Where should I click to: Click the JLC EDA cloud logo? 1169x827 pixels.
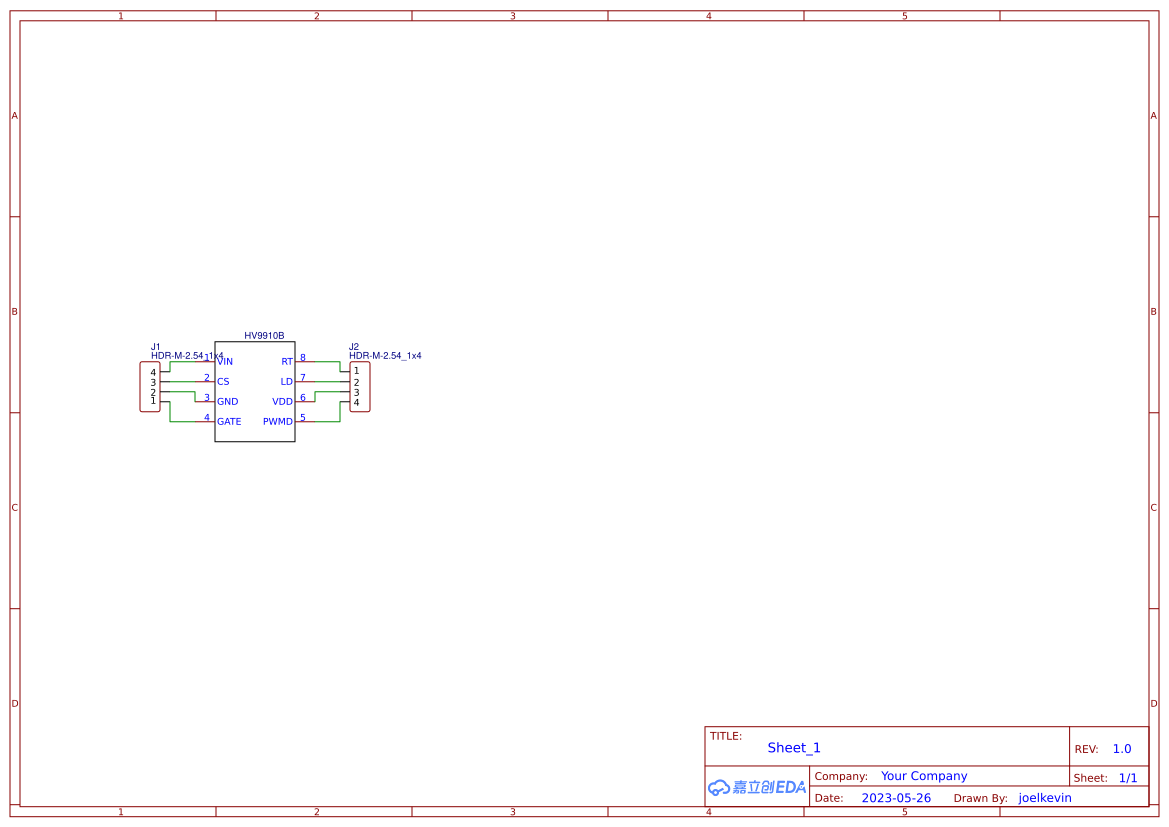click(x=755, y=787)
